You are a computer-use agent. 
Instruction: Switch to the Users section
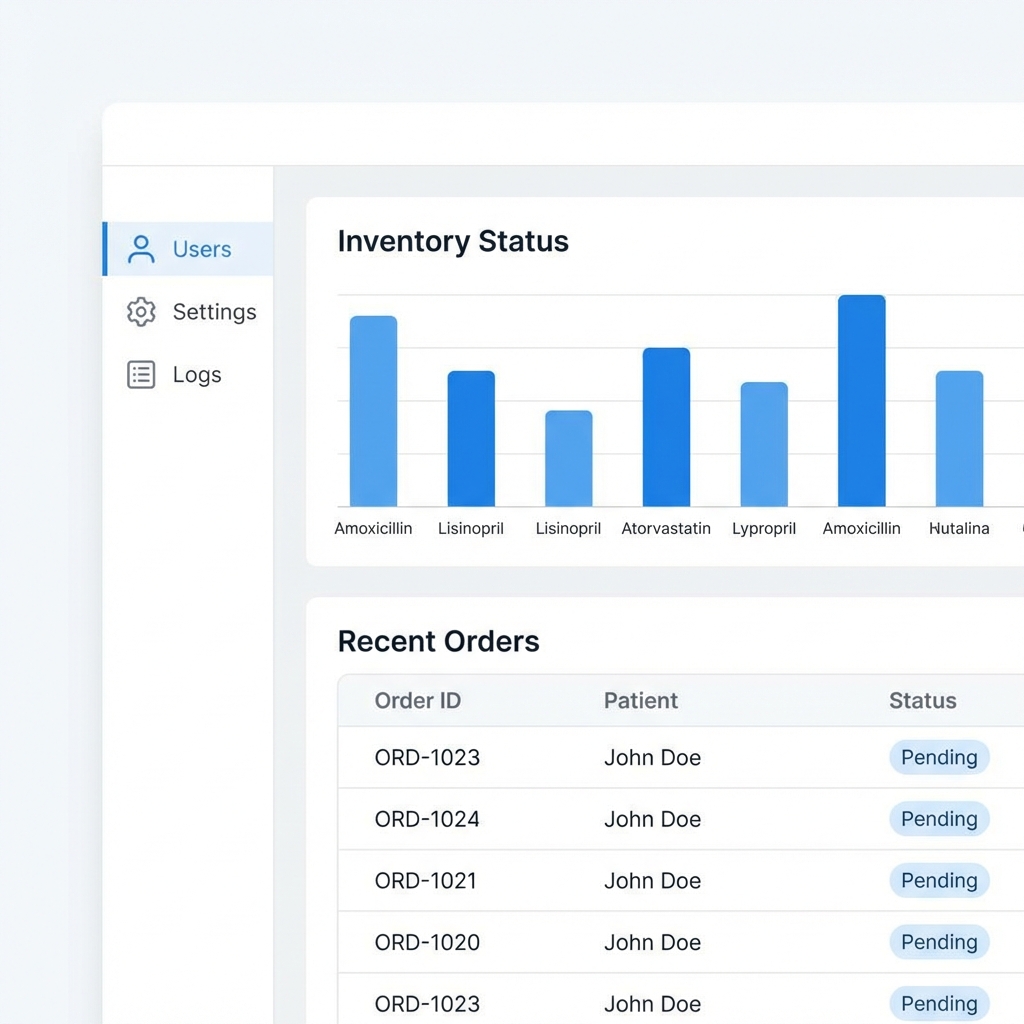tap(202, 249)
